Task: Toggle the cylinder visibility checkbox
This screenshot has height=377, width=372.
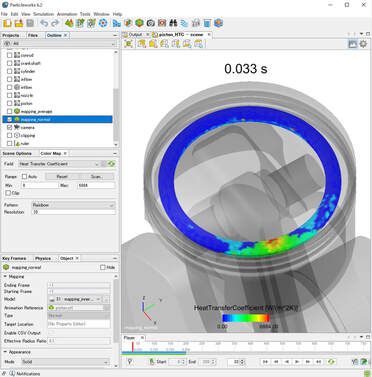Action: 9,71
